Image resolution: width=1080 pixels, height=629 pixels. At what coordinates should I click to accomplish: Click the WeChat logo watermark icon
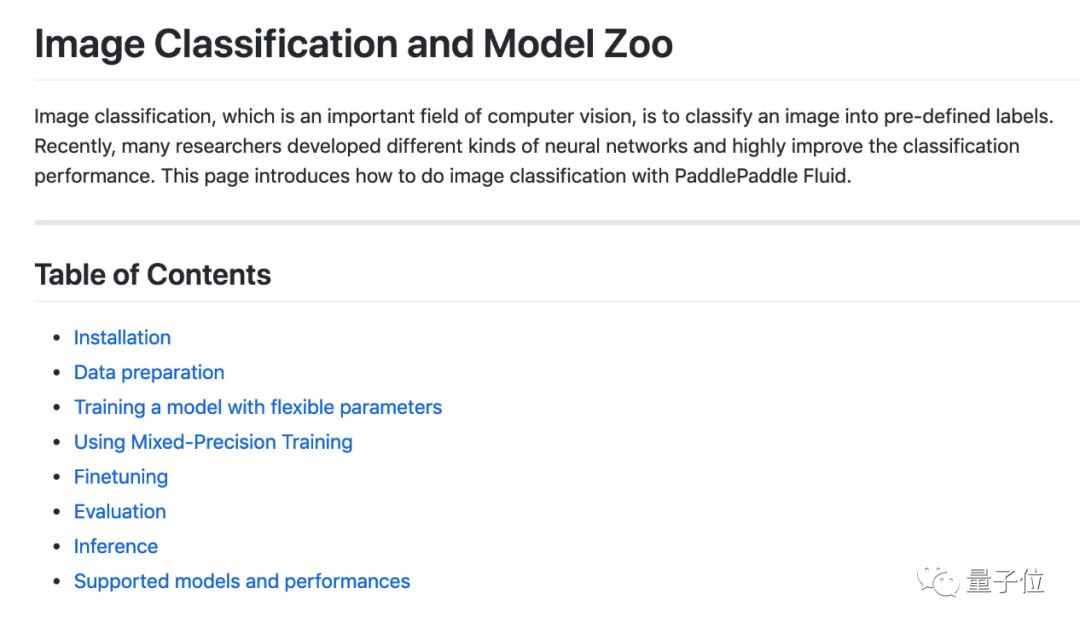tap(940, 581)
